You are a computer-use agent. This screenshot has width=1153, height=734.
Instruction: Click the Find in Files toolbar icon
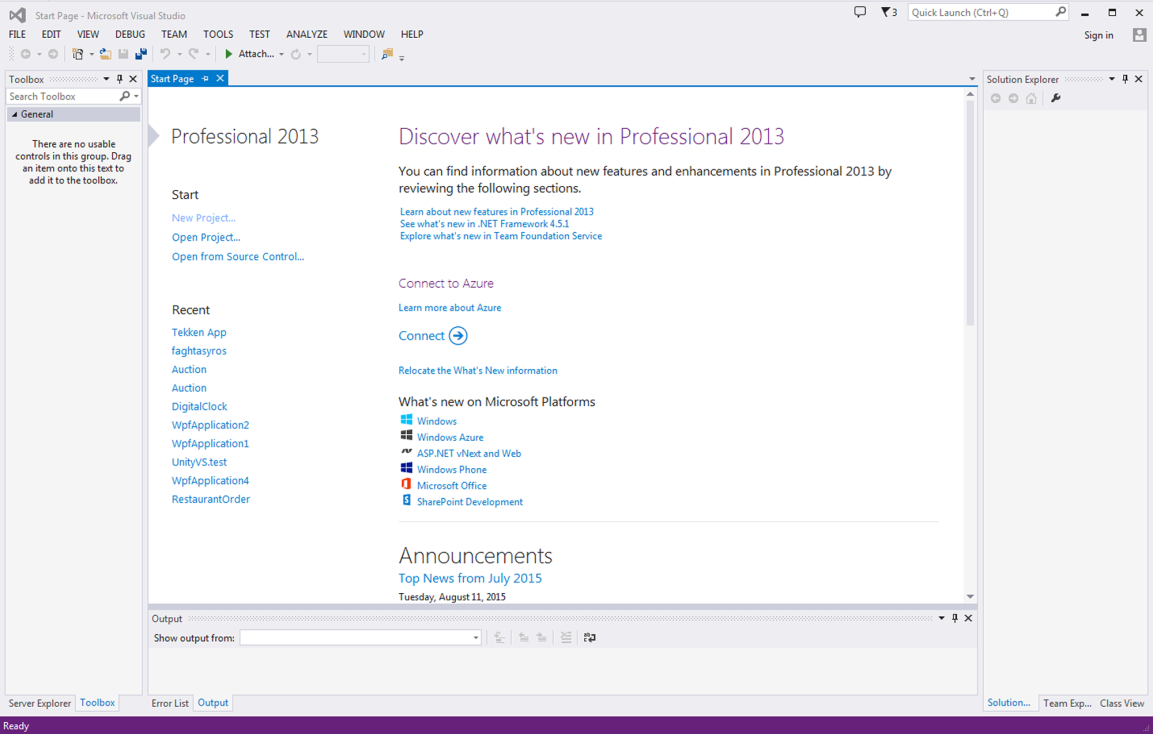[x=387, y=54]
